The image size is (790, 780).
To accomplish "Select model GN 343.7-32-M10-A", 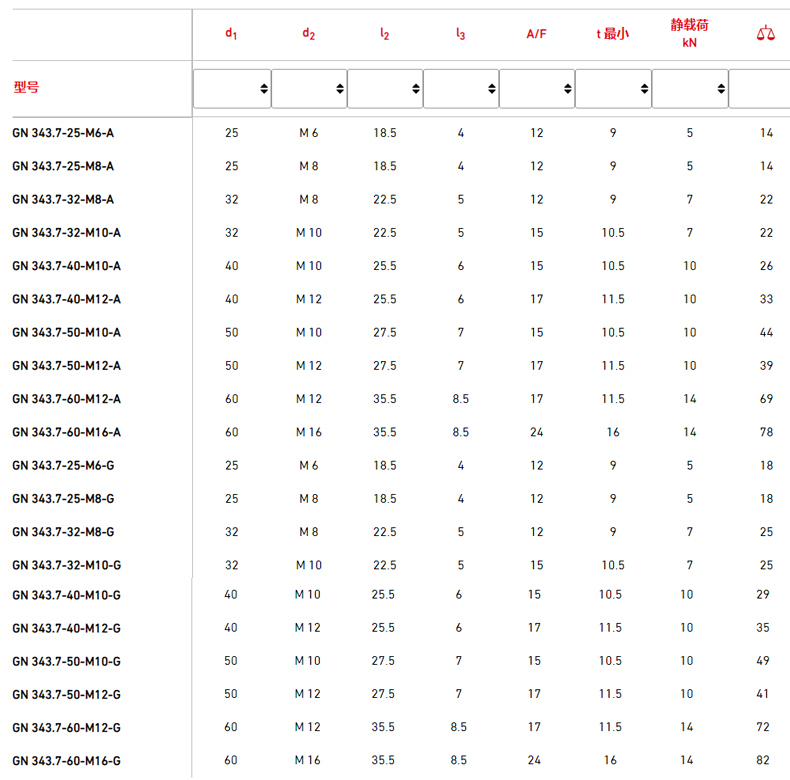I will 66,233.
